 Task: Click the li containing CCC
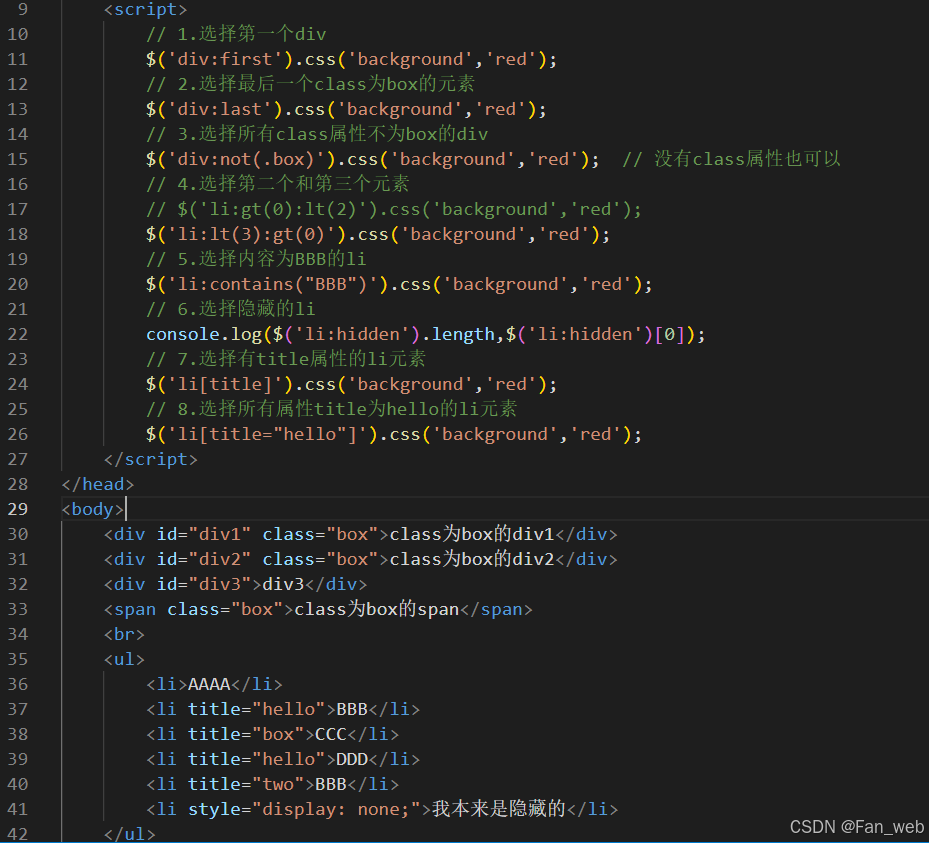tap(273, 734)
